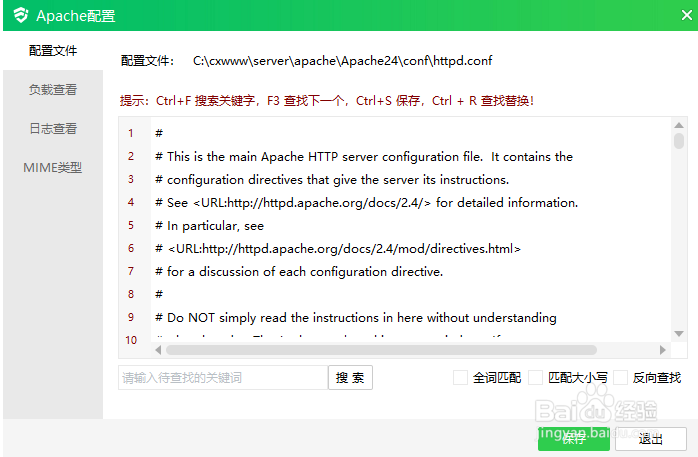Click the 退出 button
Screen dimensions: 698x457
pos(650,439)
